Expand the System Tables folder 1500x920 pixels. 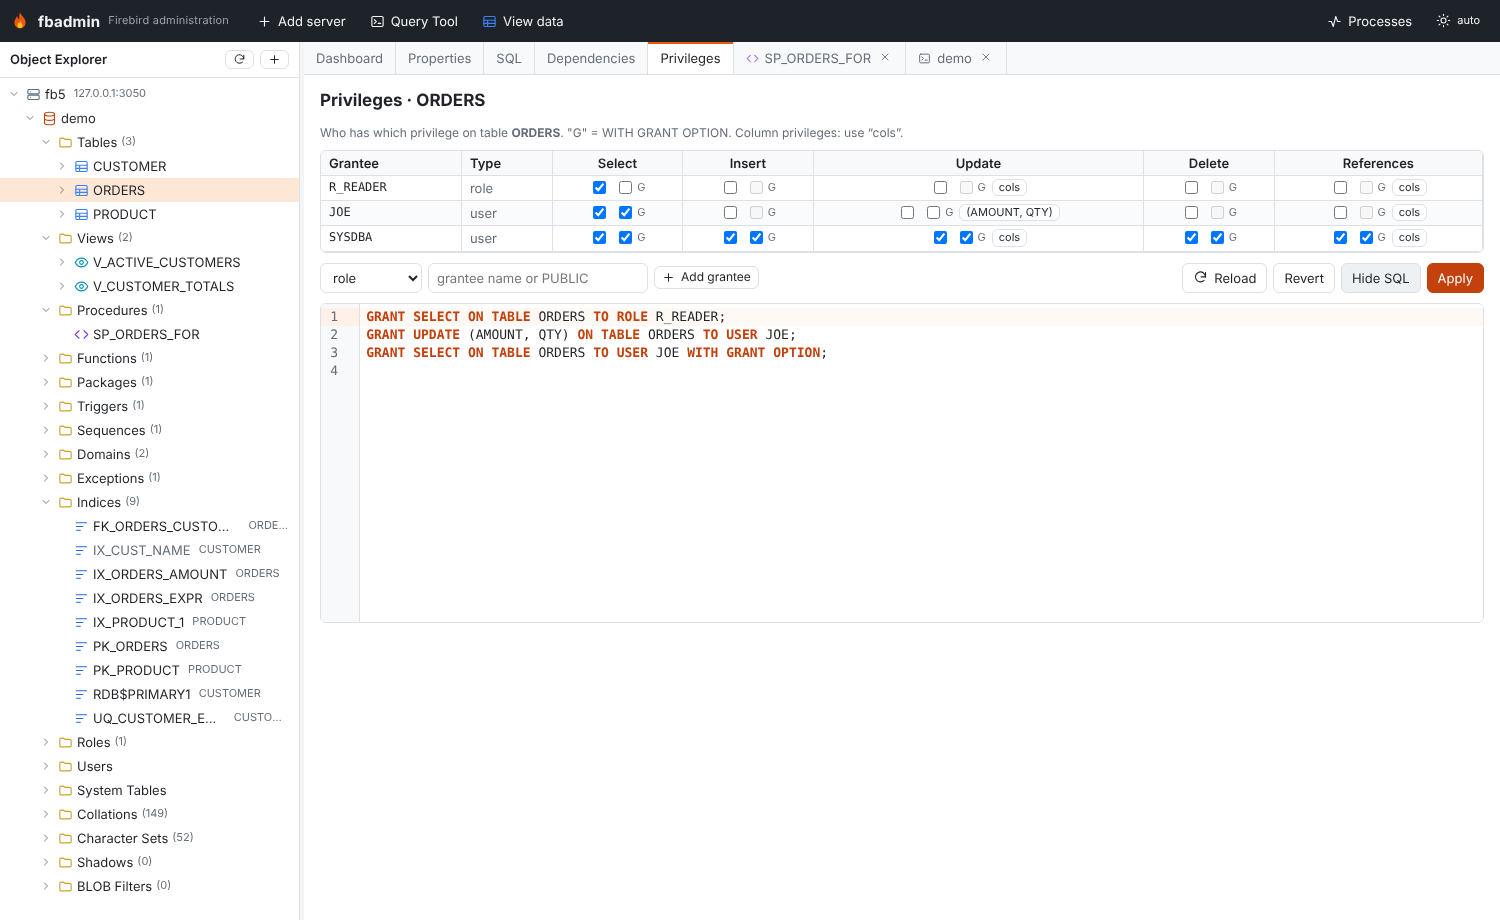pyautogui.click(x=46, y=790)
